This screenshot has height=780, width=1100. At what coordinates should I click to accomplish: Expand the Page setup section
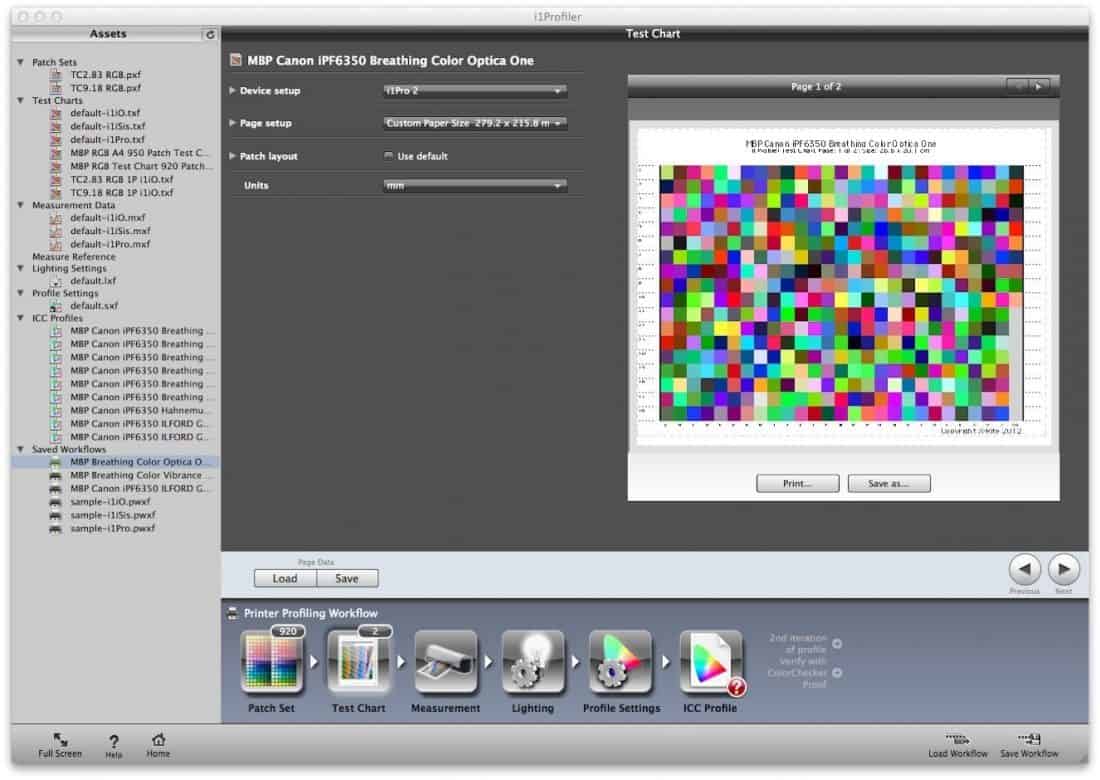pyautogui.click(x=233, y=123)
